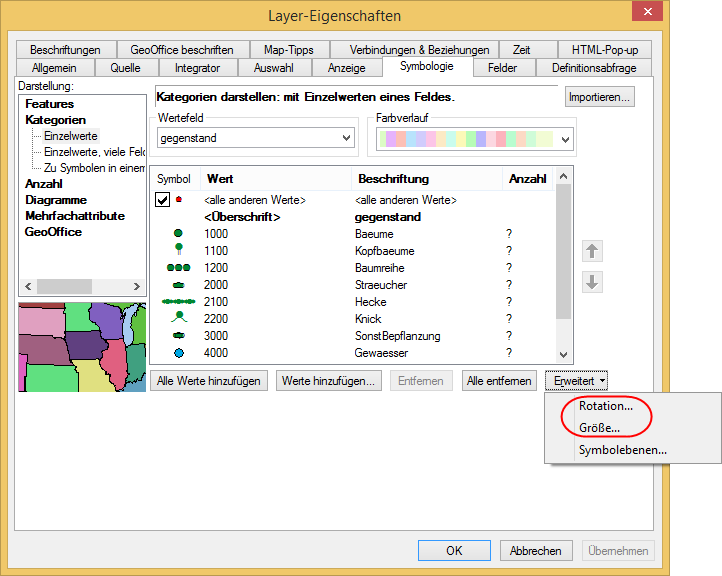Click the Wert column header
The height and width of the screenshot is (576, 722).
[x=276, y=179]
